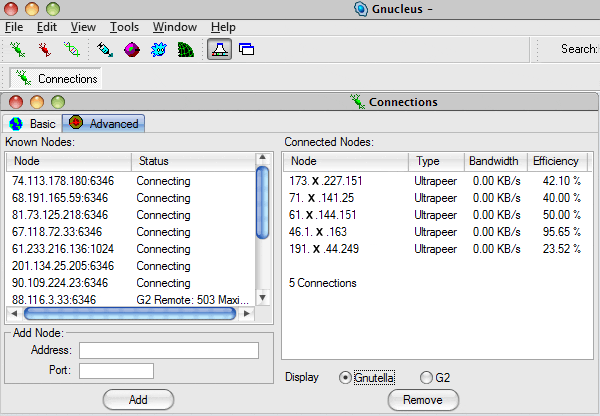The image size is (600, 416).
Task: Click the syringe toolbar icon
Action: (105, 49)
